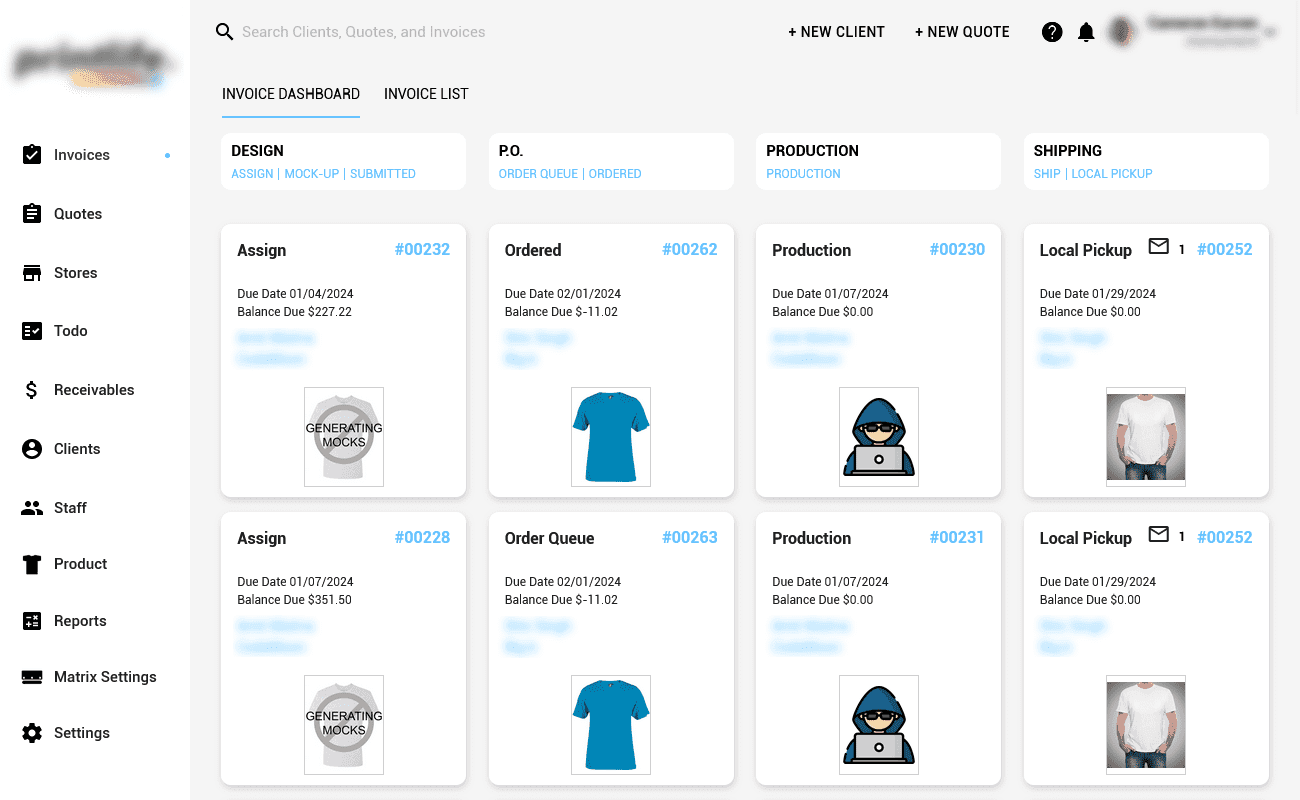Open invoice #00232 link
Viewport: 1300px width, 800px height.
click(422, 250)
